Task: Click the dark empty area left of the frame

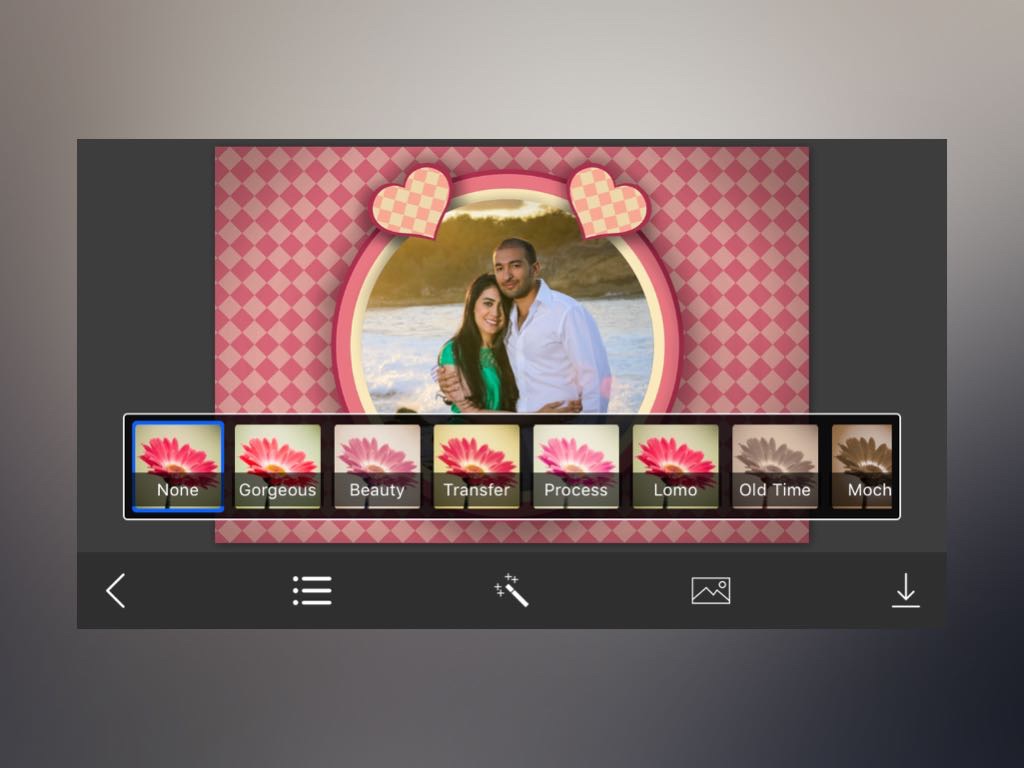Action: click(145, 280)
